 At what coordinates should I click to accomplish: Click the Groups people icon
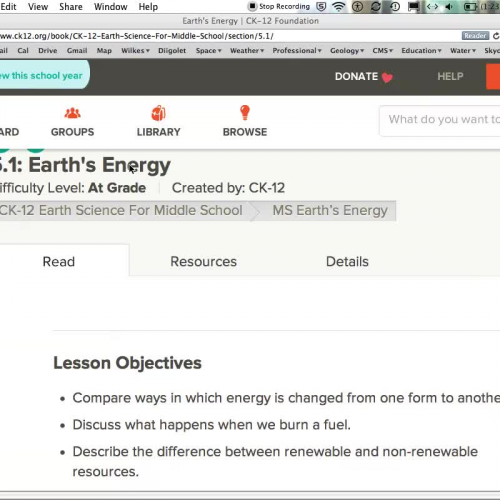tap(72, 113)
